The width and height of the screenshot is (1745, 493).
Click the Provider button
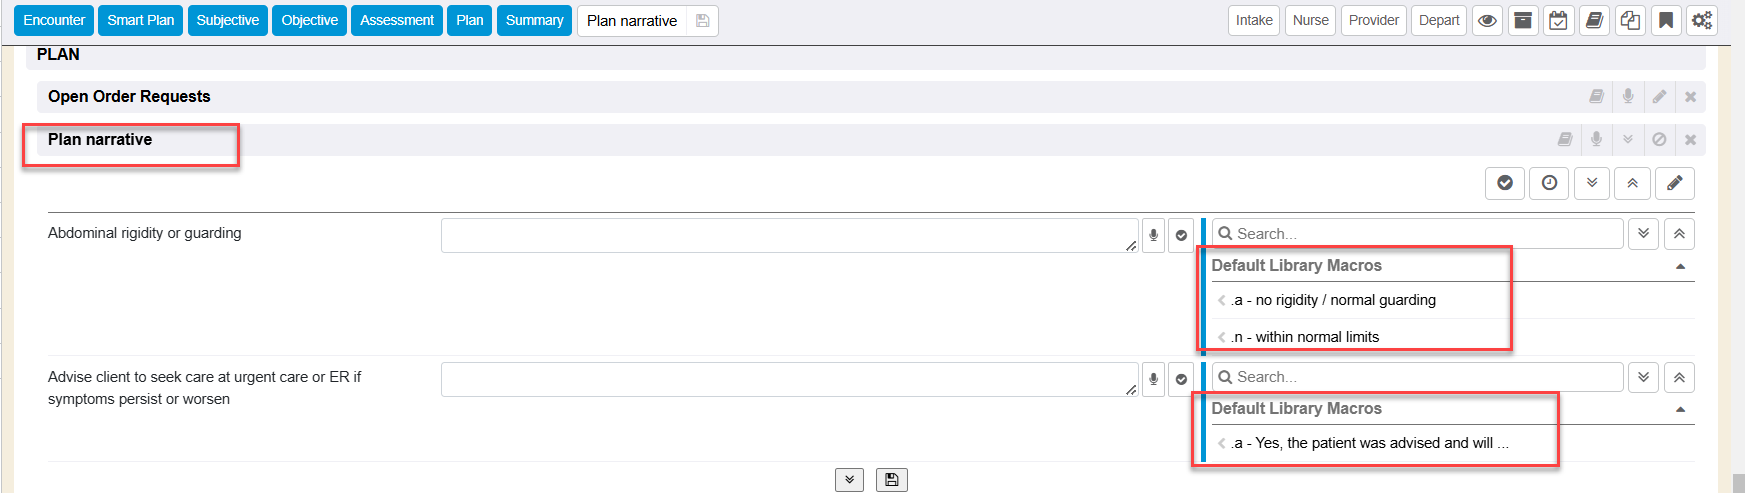coord(1373,21)
